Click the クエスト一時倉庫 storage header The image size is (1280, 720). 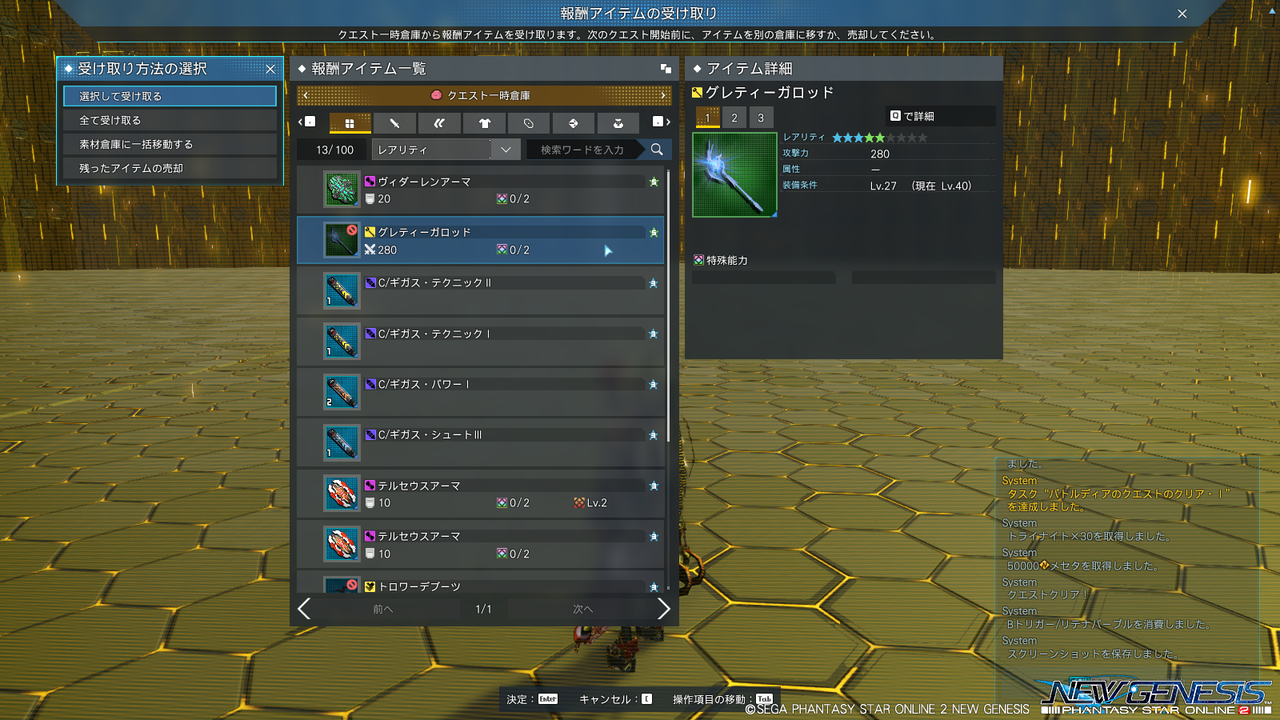[484, 95]
